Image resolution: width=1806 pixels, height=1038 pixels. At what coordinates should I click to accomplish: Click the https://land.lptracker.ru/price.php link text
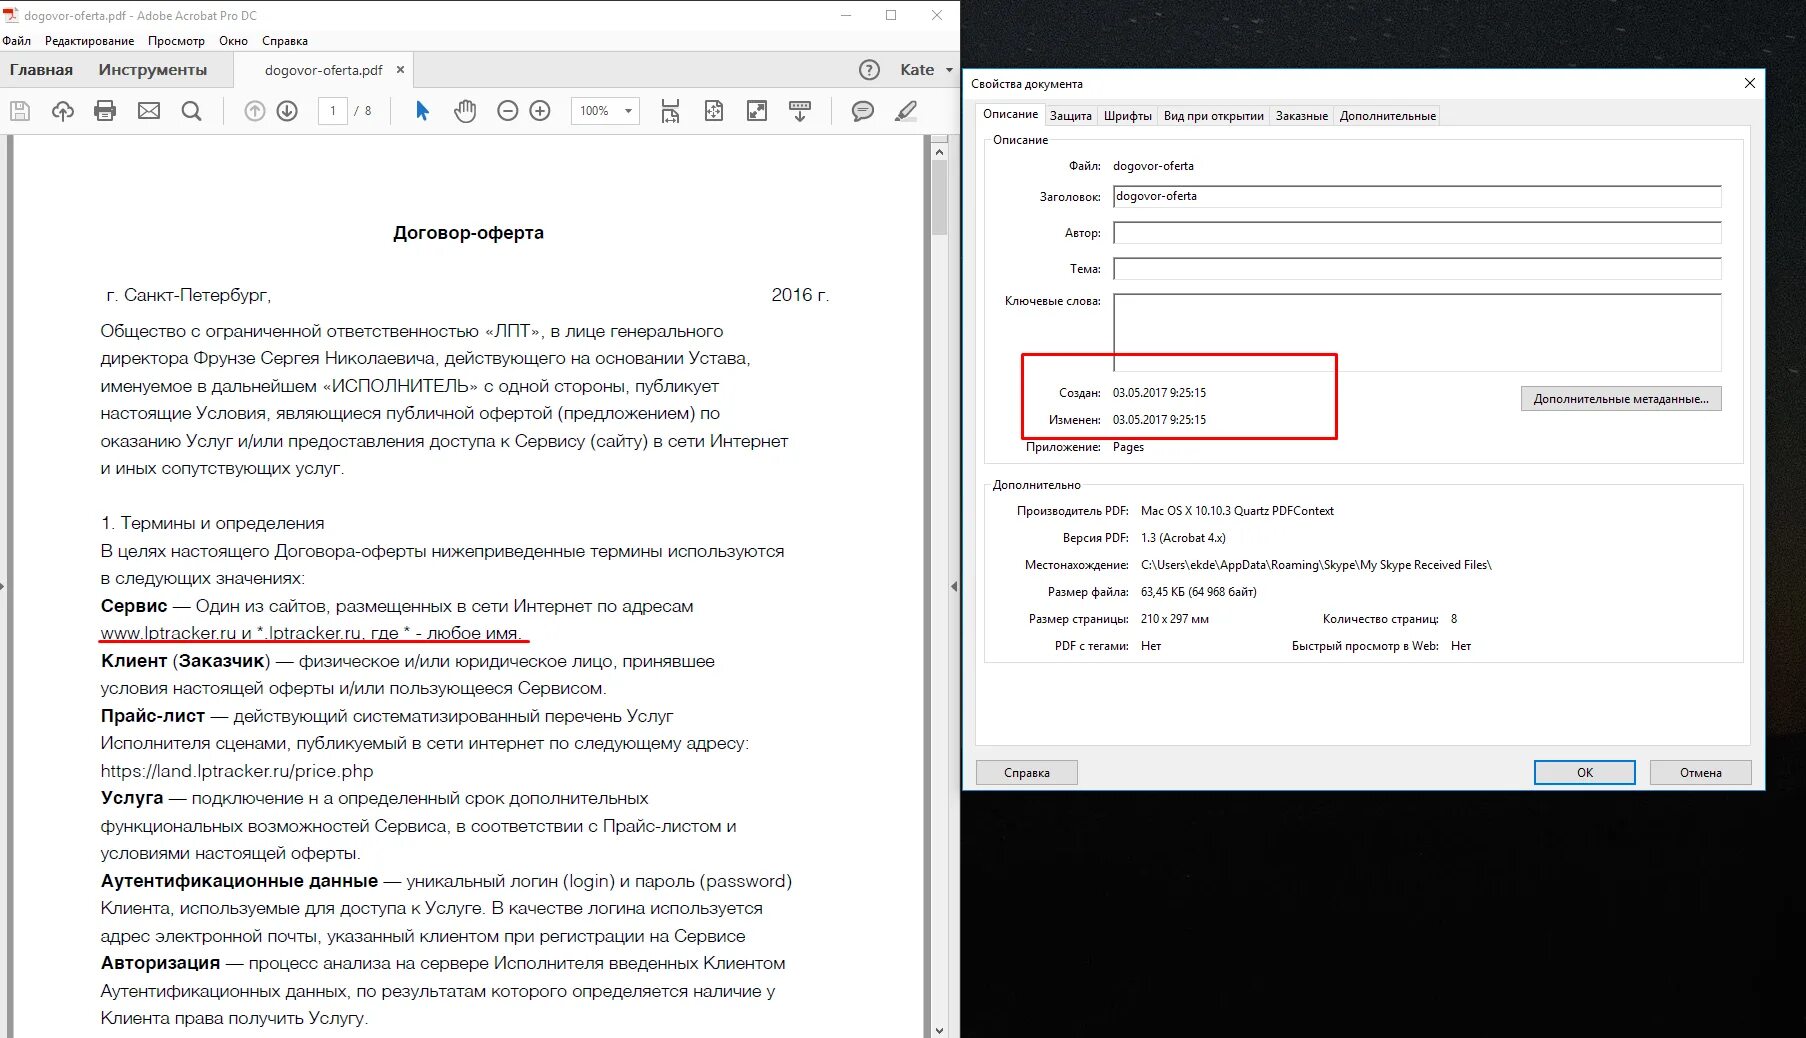click(x=237, y=771)
